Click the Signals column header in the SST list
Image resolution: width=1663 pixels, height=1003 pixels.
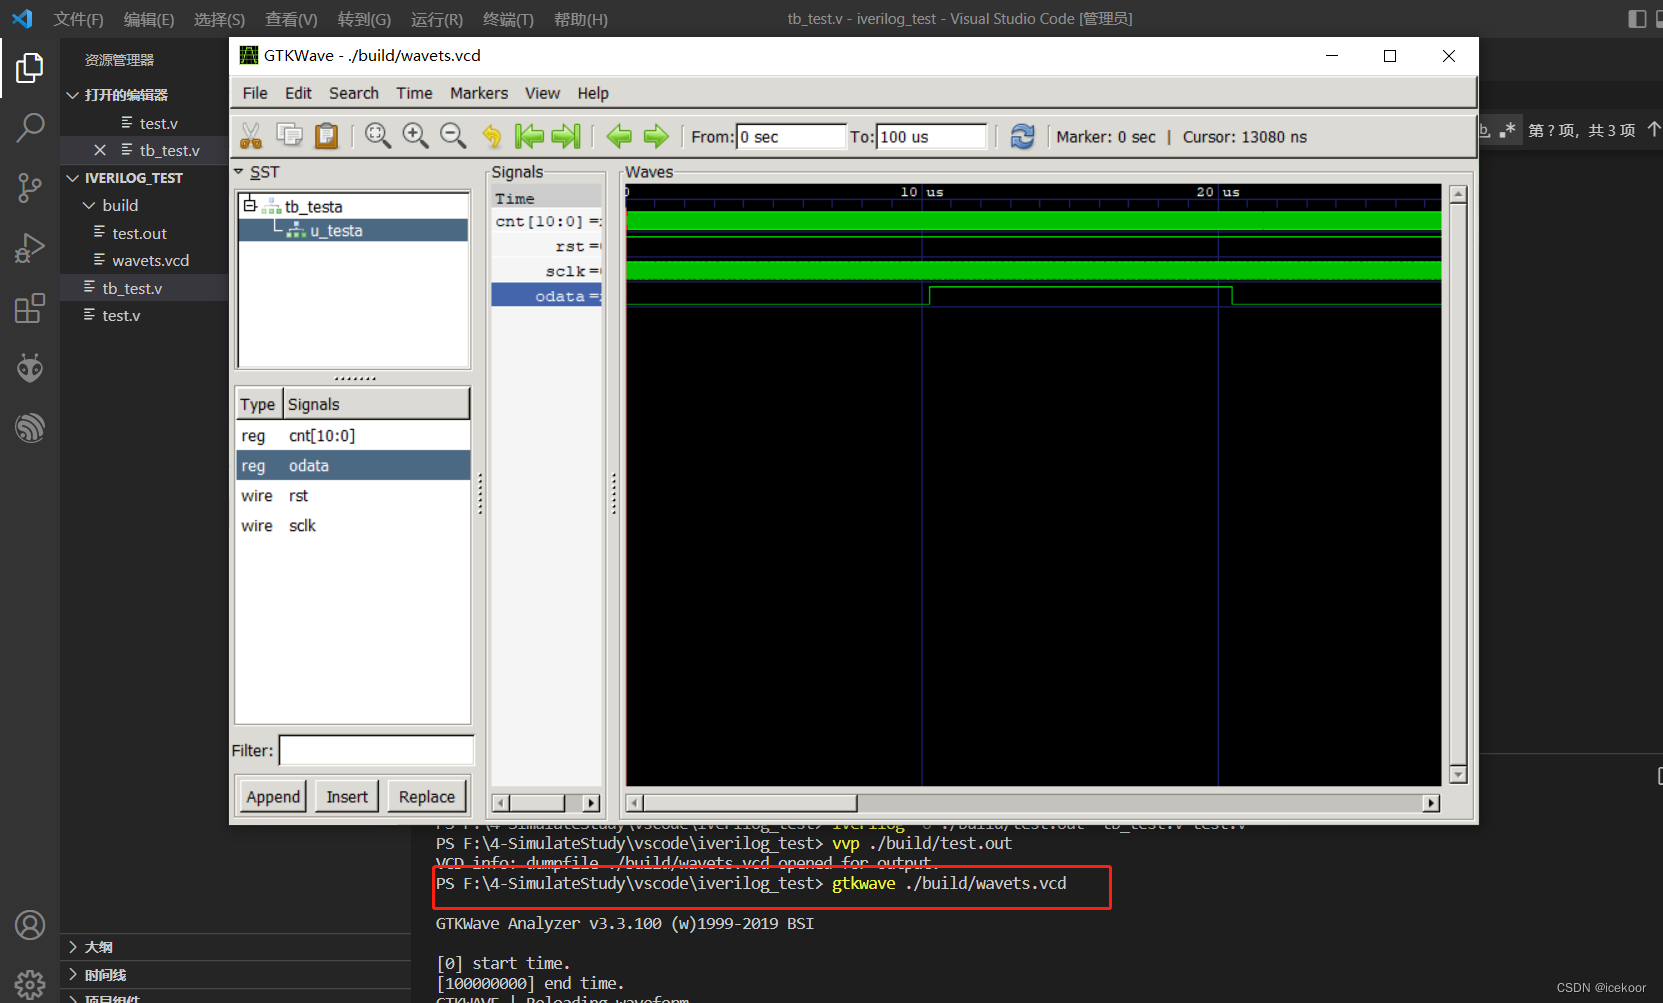coord(376,404)
